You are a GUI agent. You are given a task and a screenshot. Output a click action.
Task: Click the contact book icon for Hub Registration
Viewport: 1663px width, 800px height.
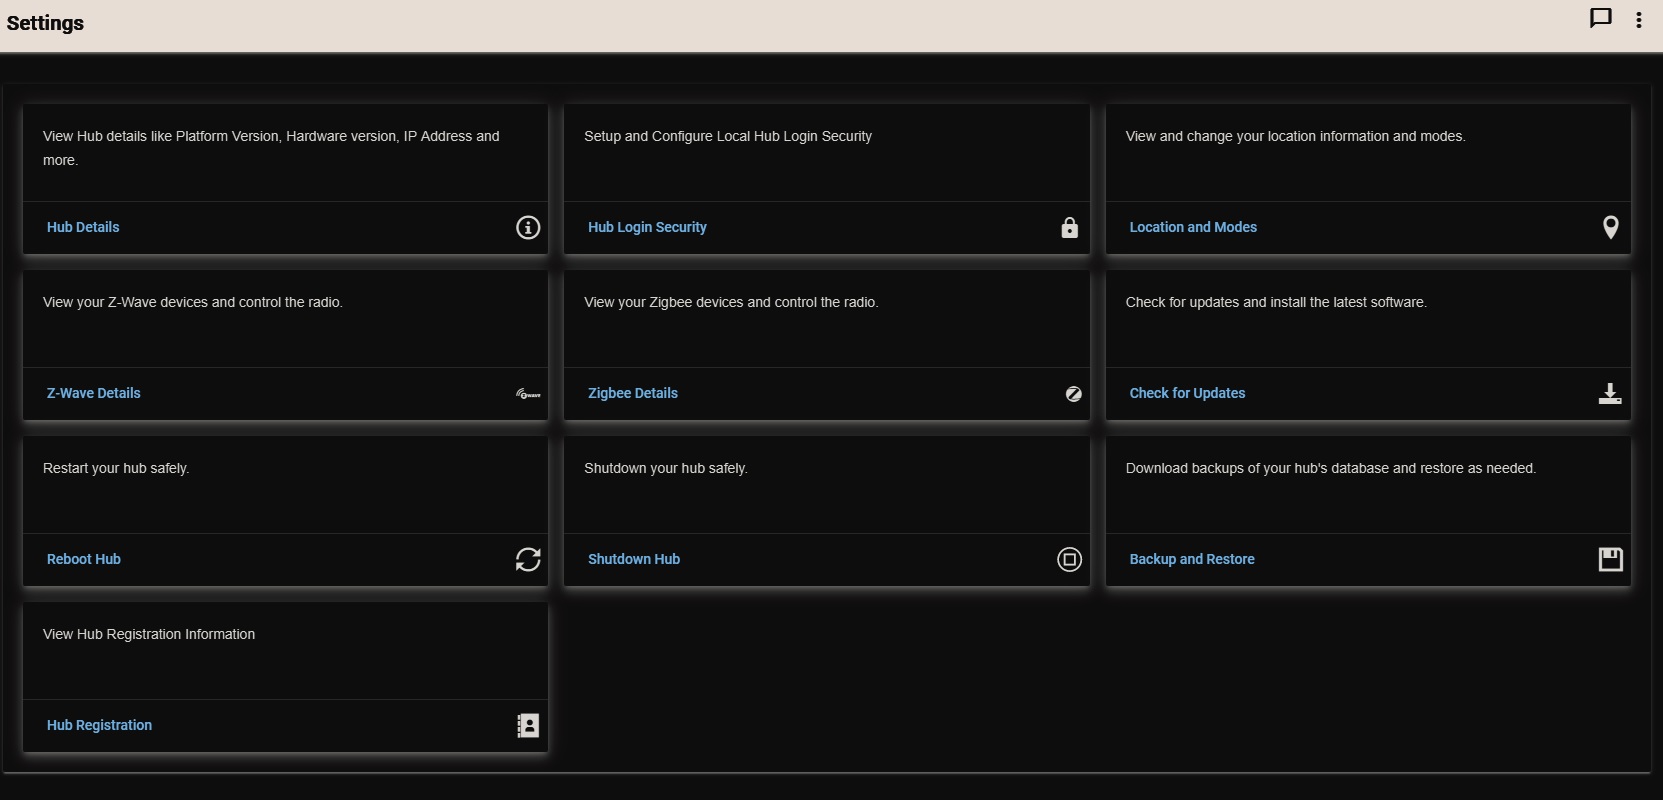coord(528,725)
